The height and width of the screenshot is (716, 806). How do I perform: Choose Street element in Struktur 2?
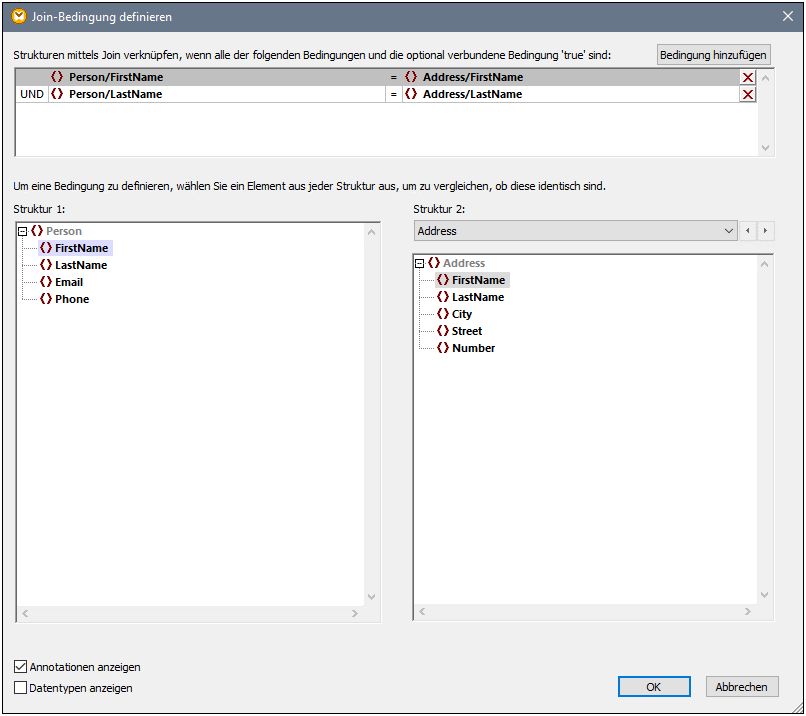[466, 331]
